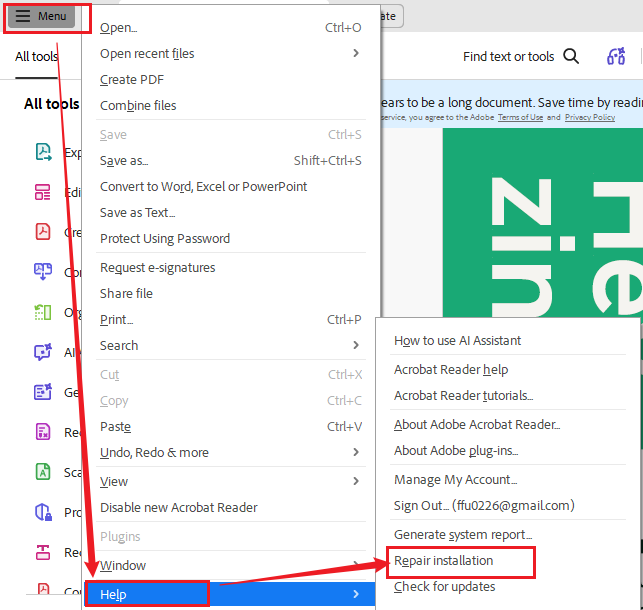Expand the View submenu arrow

click(x=356, y=481)
